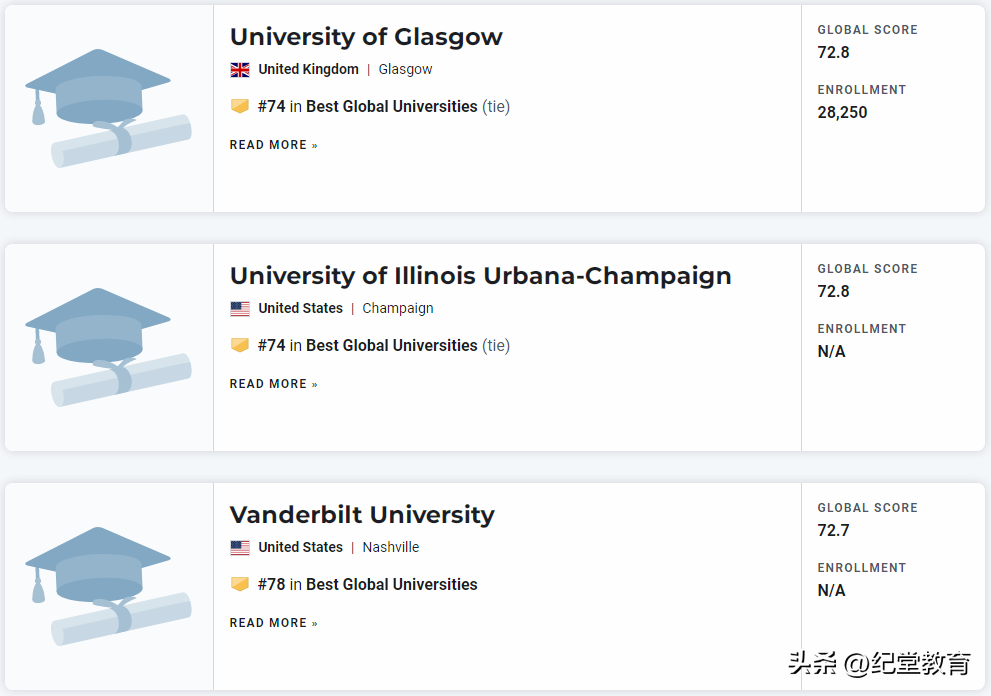Click Vanderbilt's yellow ranking badge icon

point(240,584)
